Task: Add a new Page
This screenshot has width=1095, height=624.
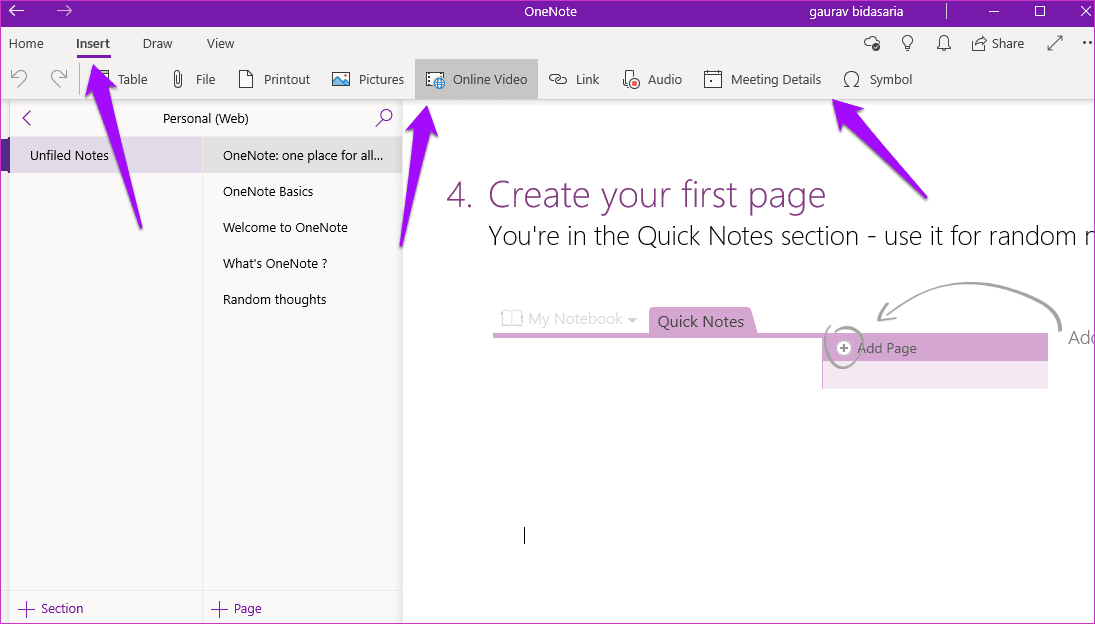Action: [x=236, y=609]
